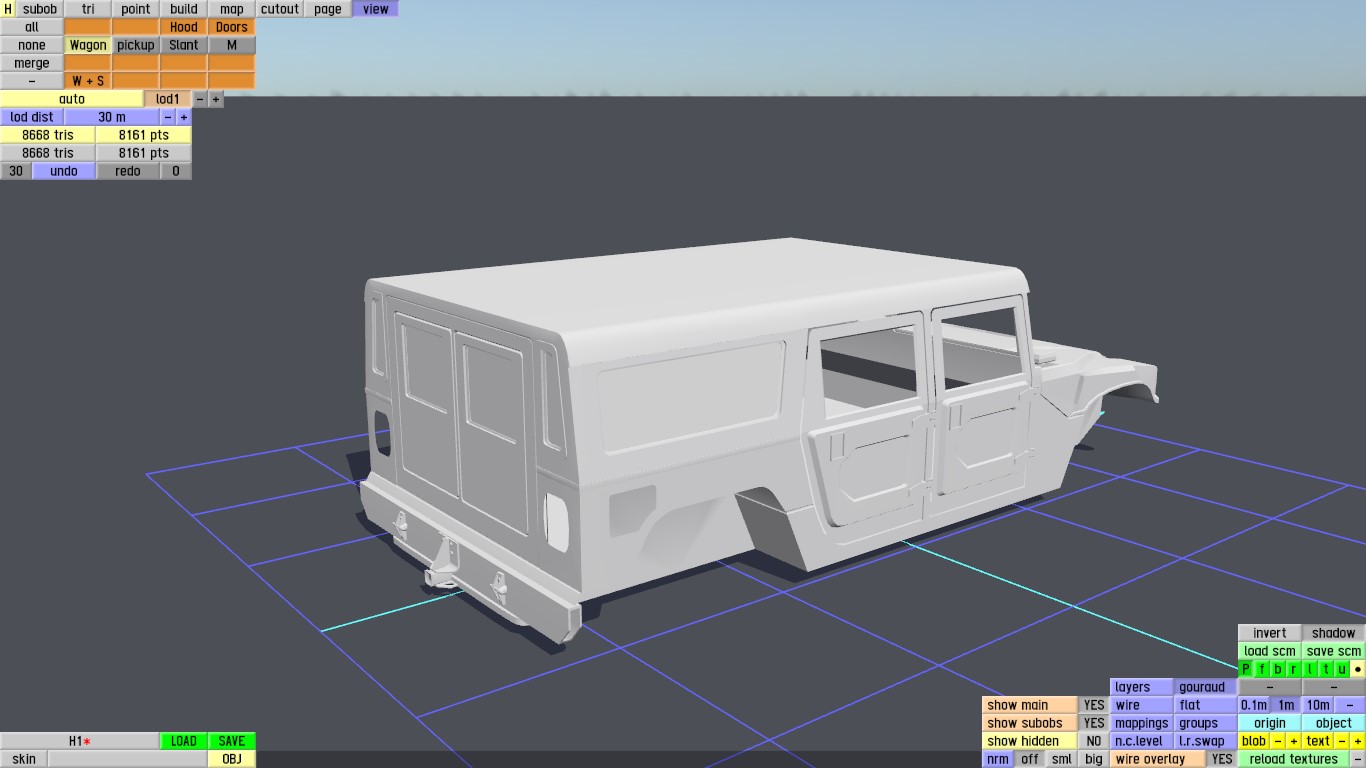This screenshot has width=1366, height=768.
Task: Toggle the shadow option
Action: 1334,633
